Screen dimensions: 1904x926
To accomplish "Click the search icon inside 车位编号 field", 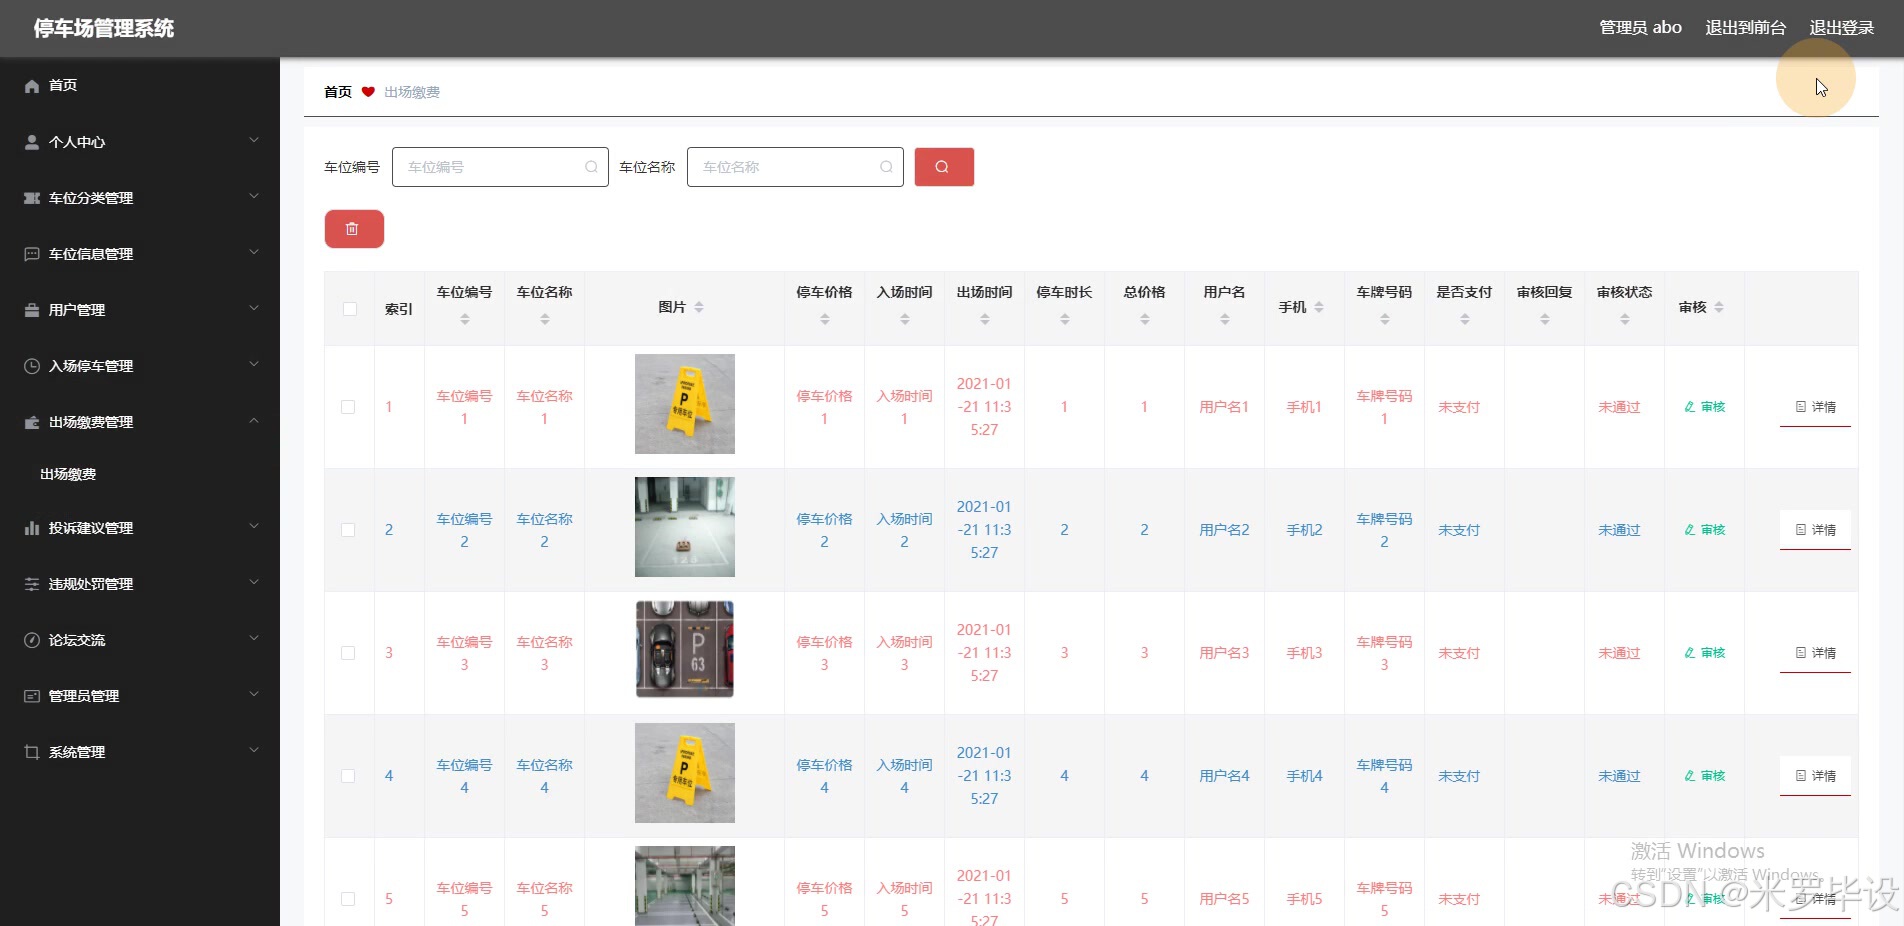I will click(591, 167).
